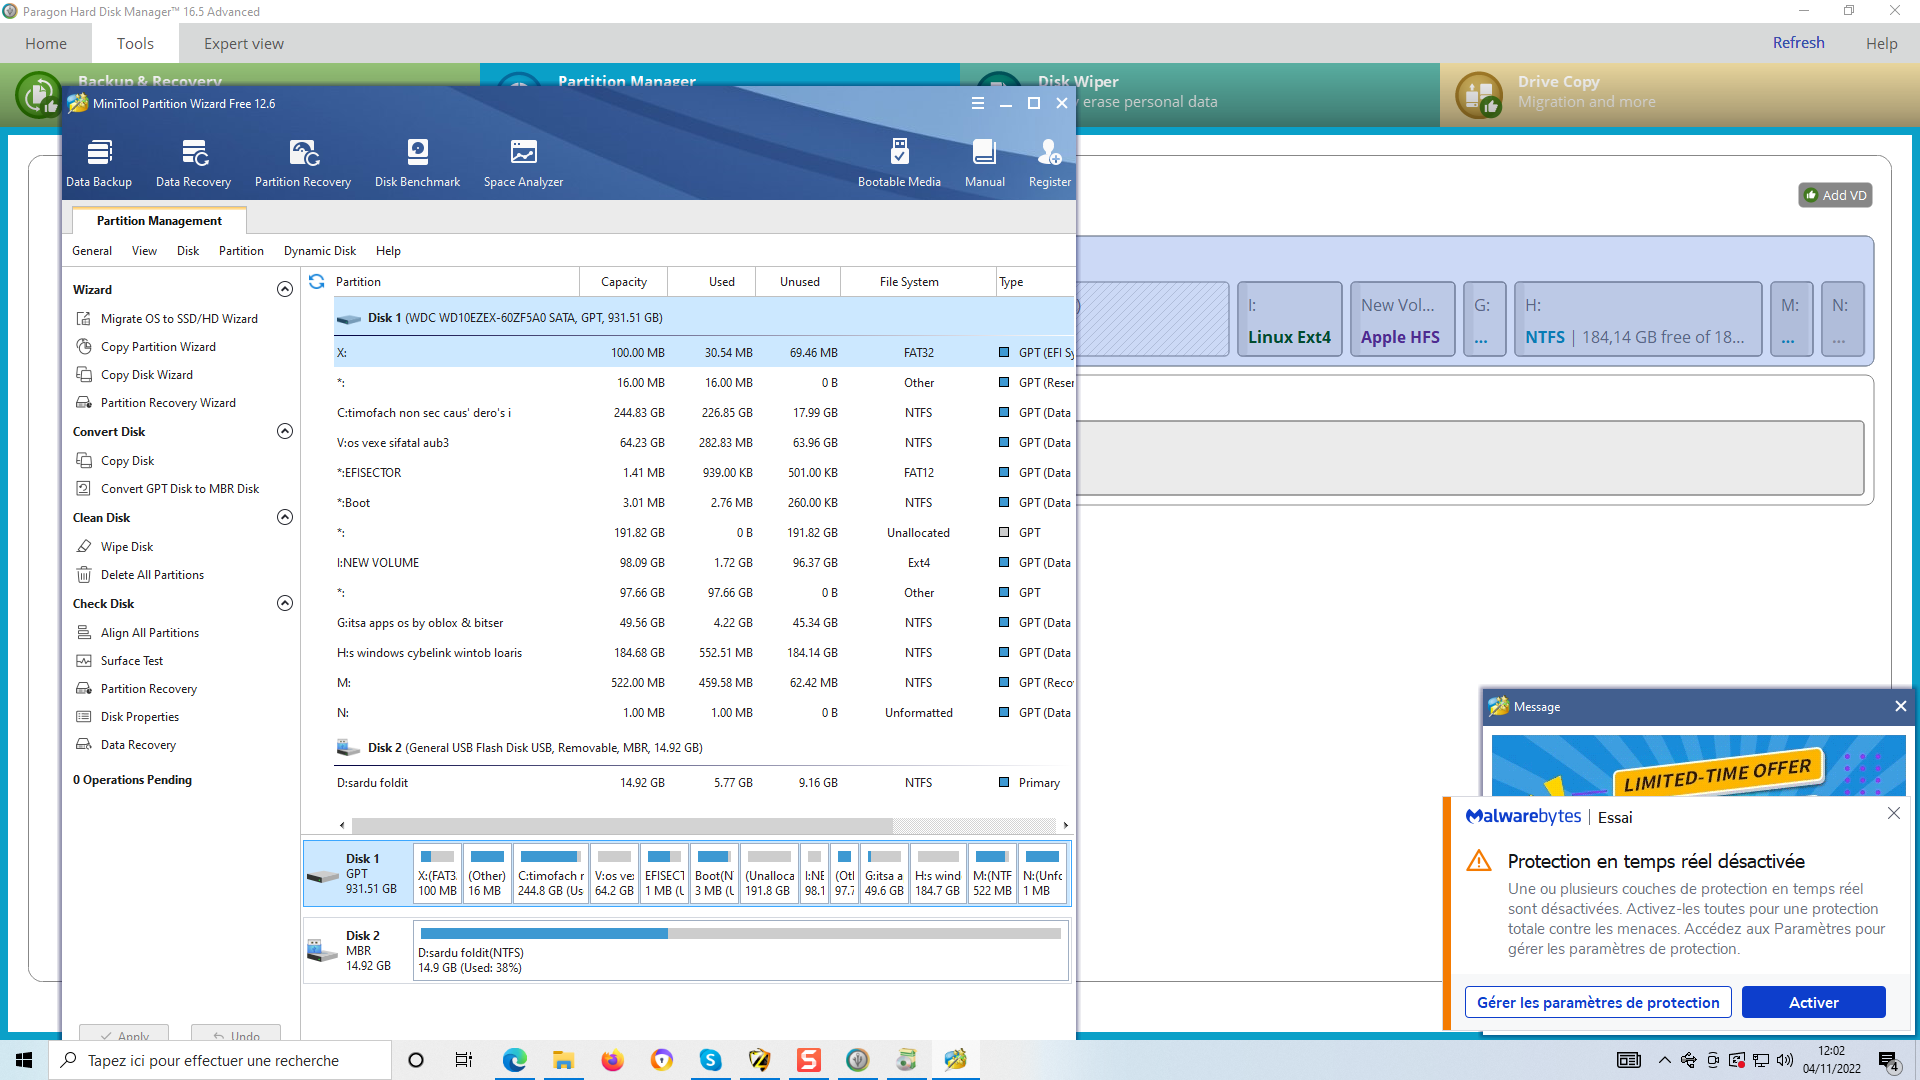Refresh partition list with circular arrow icon
The width and height of the screenshot is (1920, 1080).
pyautogui.click(x=317, y=282)
